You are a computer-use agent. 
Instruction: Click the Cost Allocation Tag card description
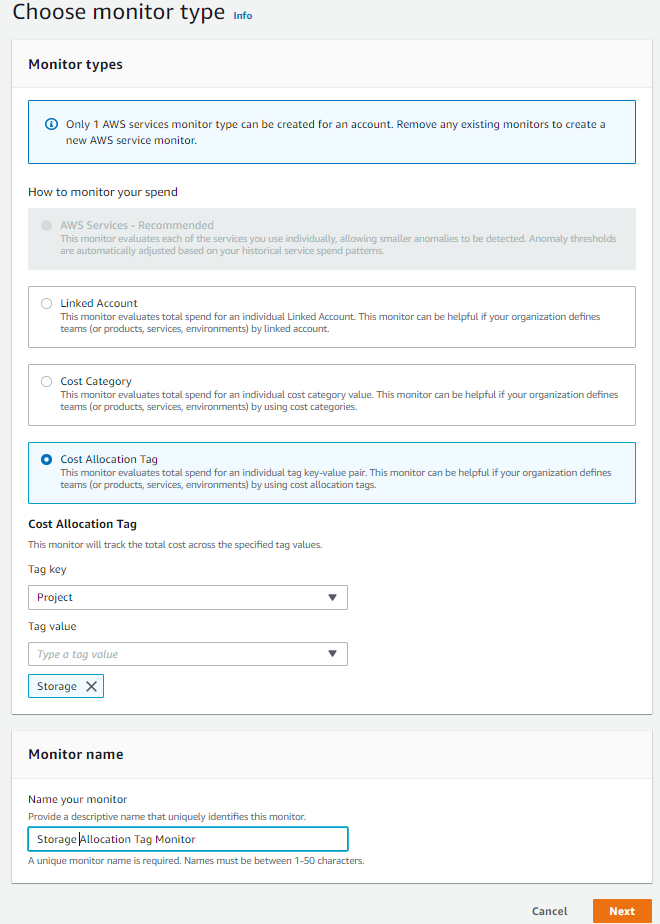(330, 478)
